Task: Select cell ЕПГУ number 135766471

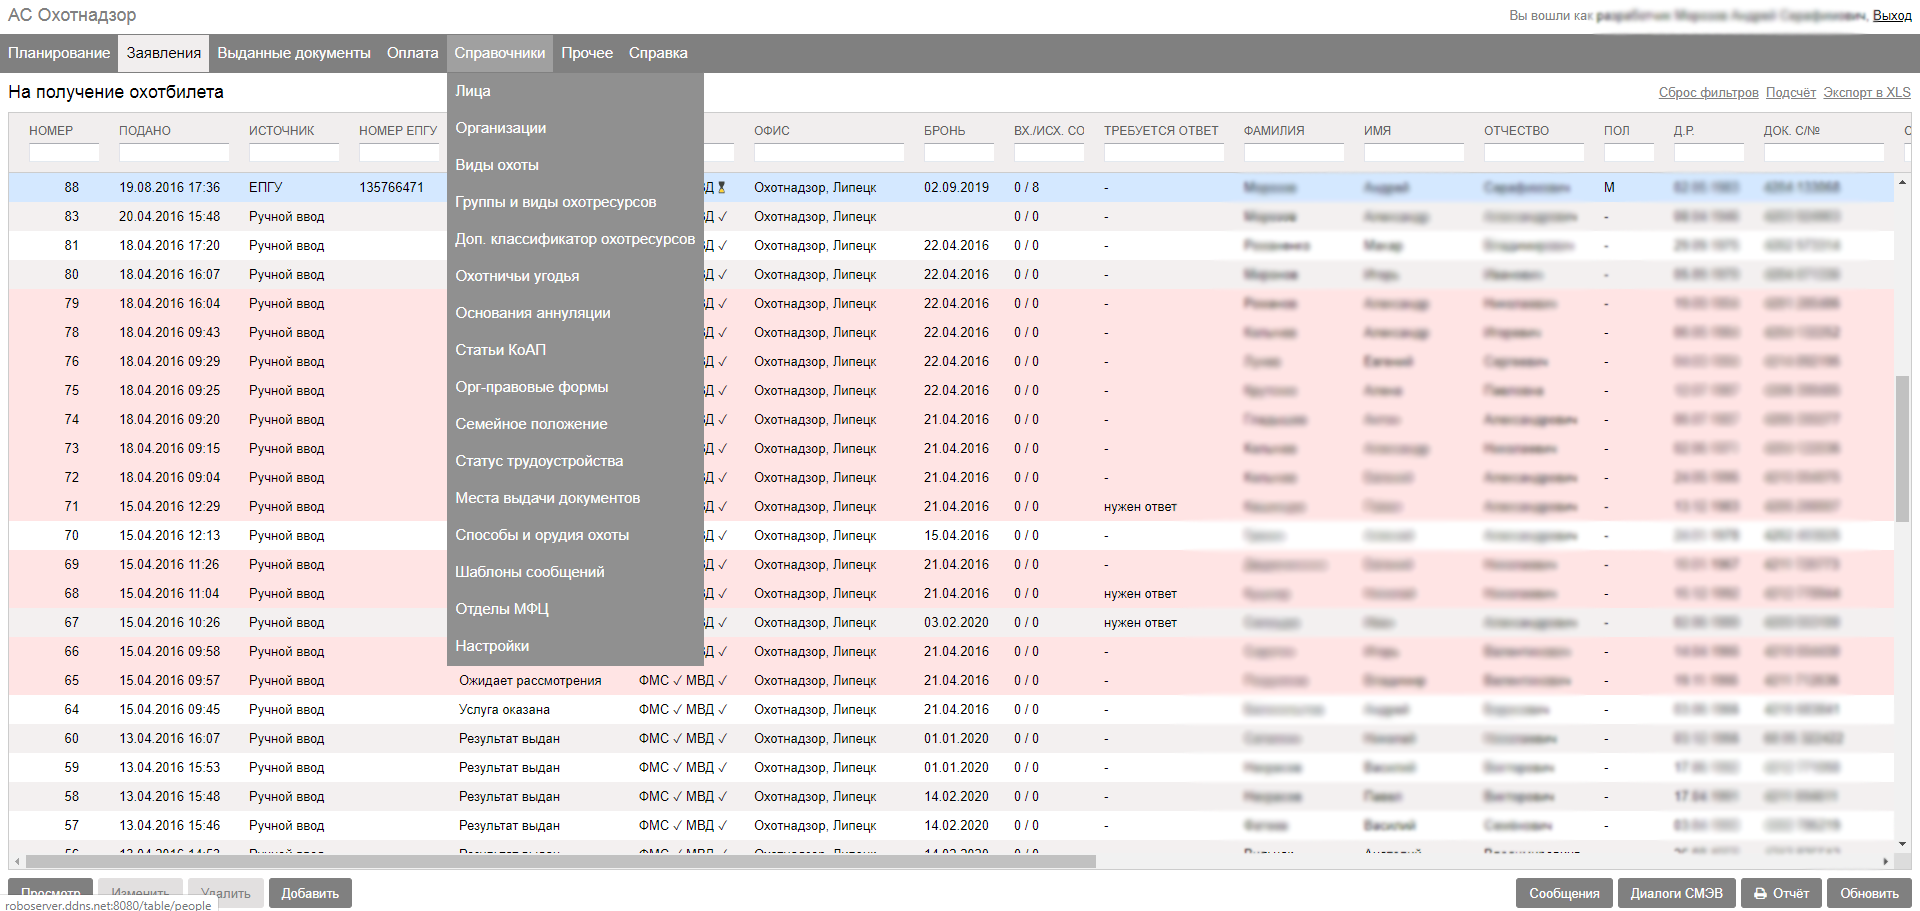Action: (x=391, y=187)
